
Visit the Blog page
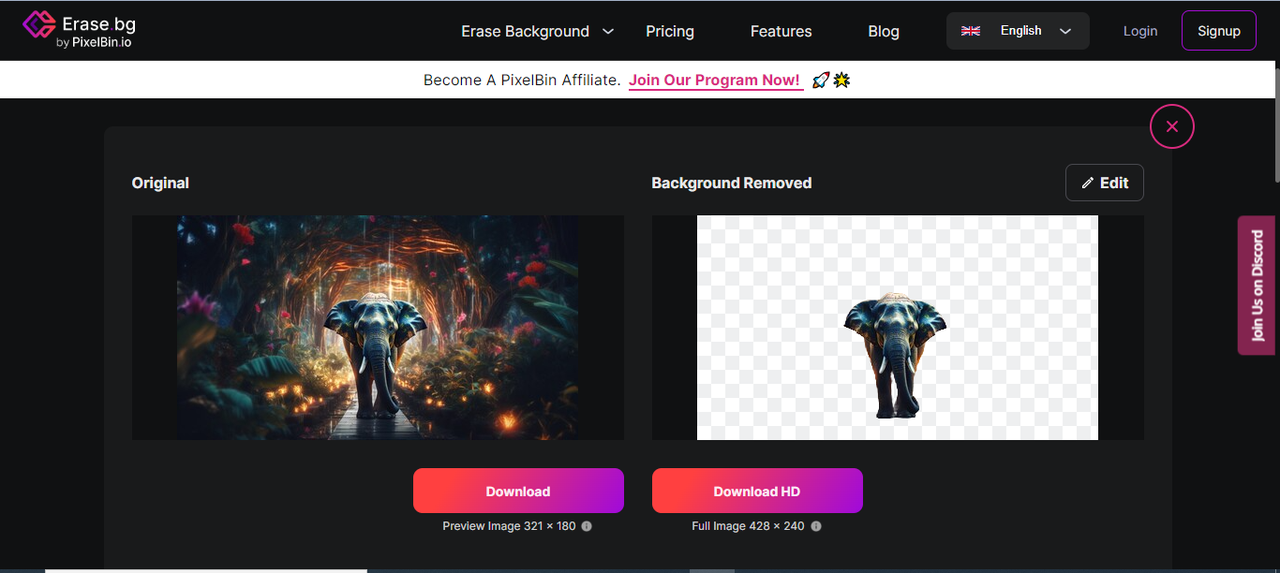coord(883,31)
